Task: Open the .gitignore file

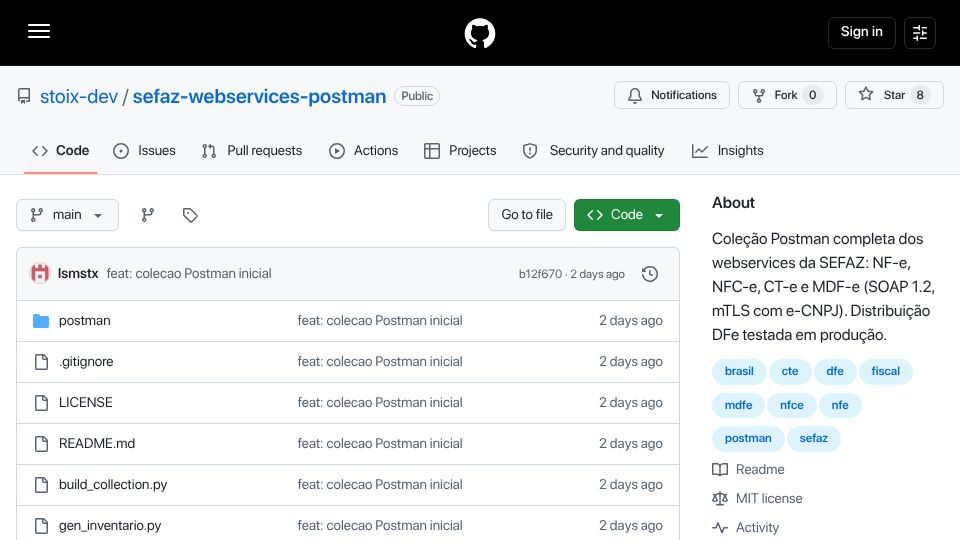Action: (x=86, y=362)
